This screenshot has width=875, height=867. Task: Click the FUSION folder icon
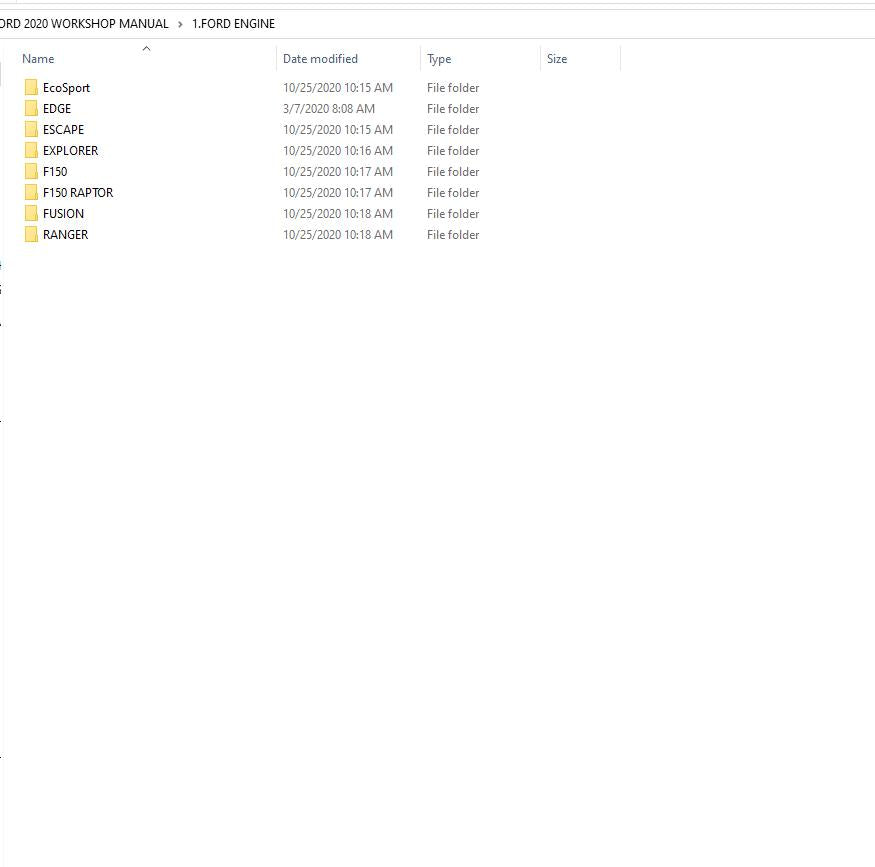[x=31, y=214]
